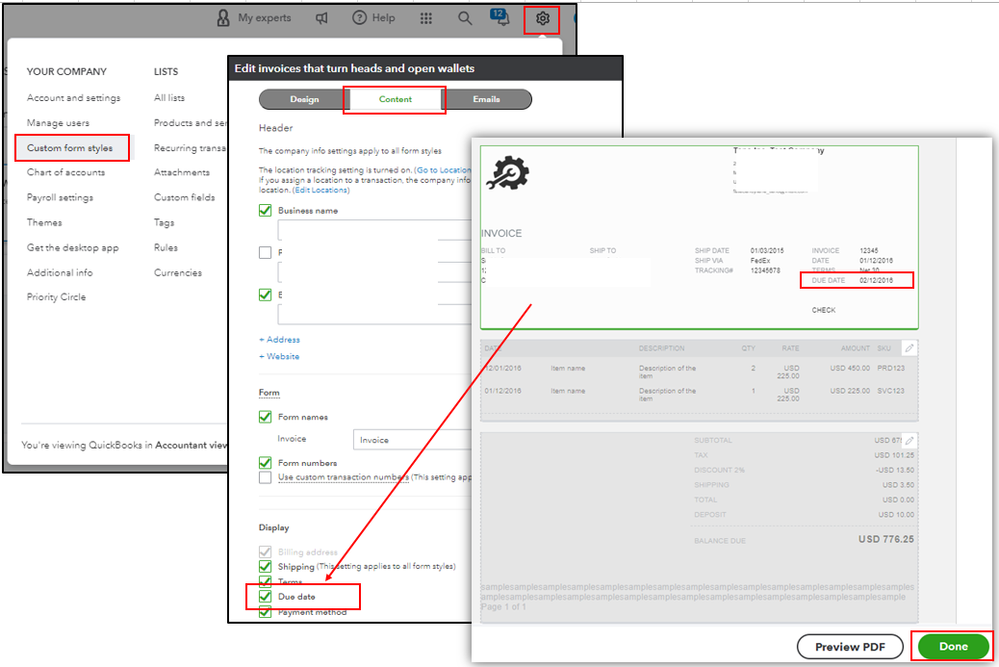Click Preview PDF button
Screen dimensions: 999x667
[850, 647]
